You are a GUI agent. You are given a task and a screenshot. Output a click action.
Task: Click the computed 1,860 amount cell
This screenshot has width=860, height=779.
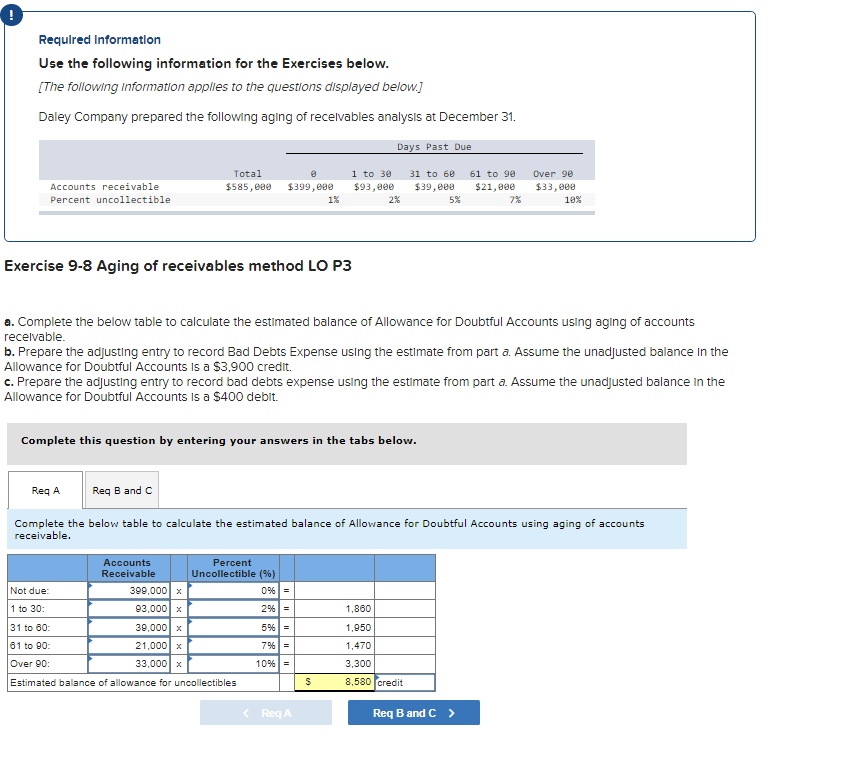333,609
